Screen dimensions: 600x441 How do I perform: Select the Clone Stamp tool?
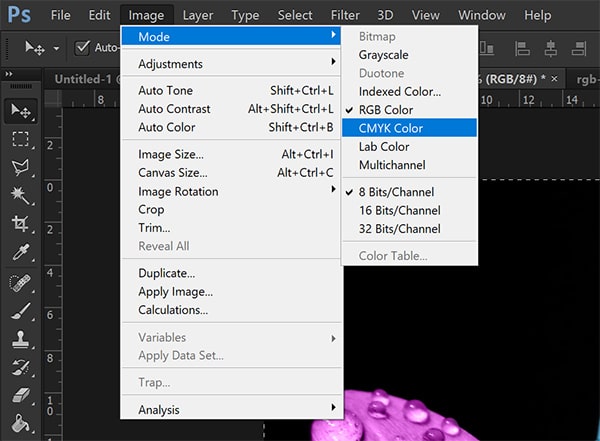[x=20, y=340]
